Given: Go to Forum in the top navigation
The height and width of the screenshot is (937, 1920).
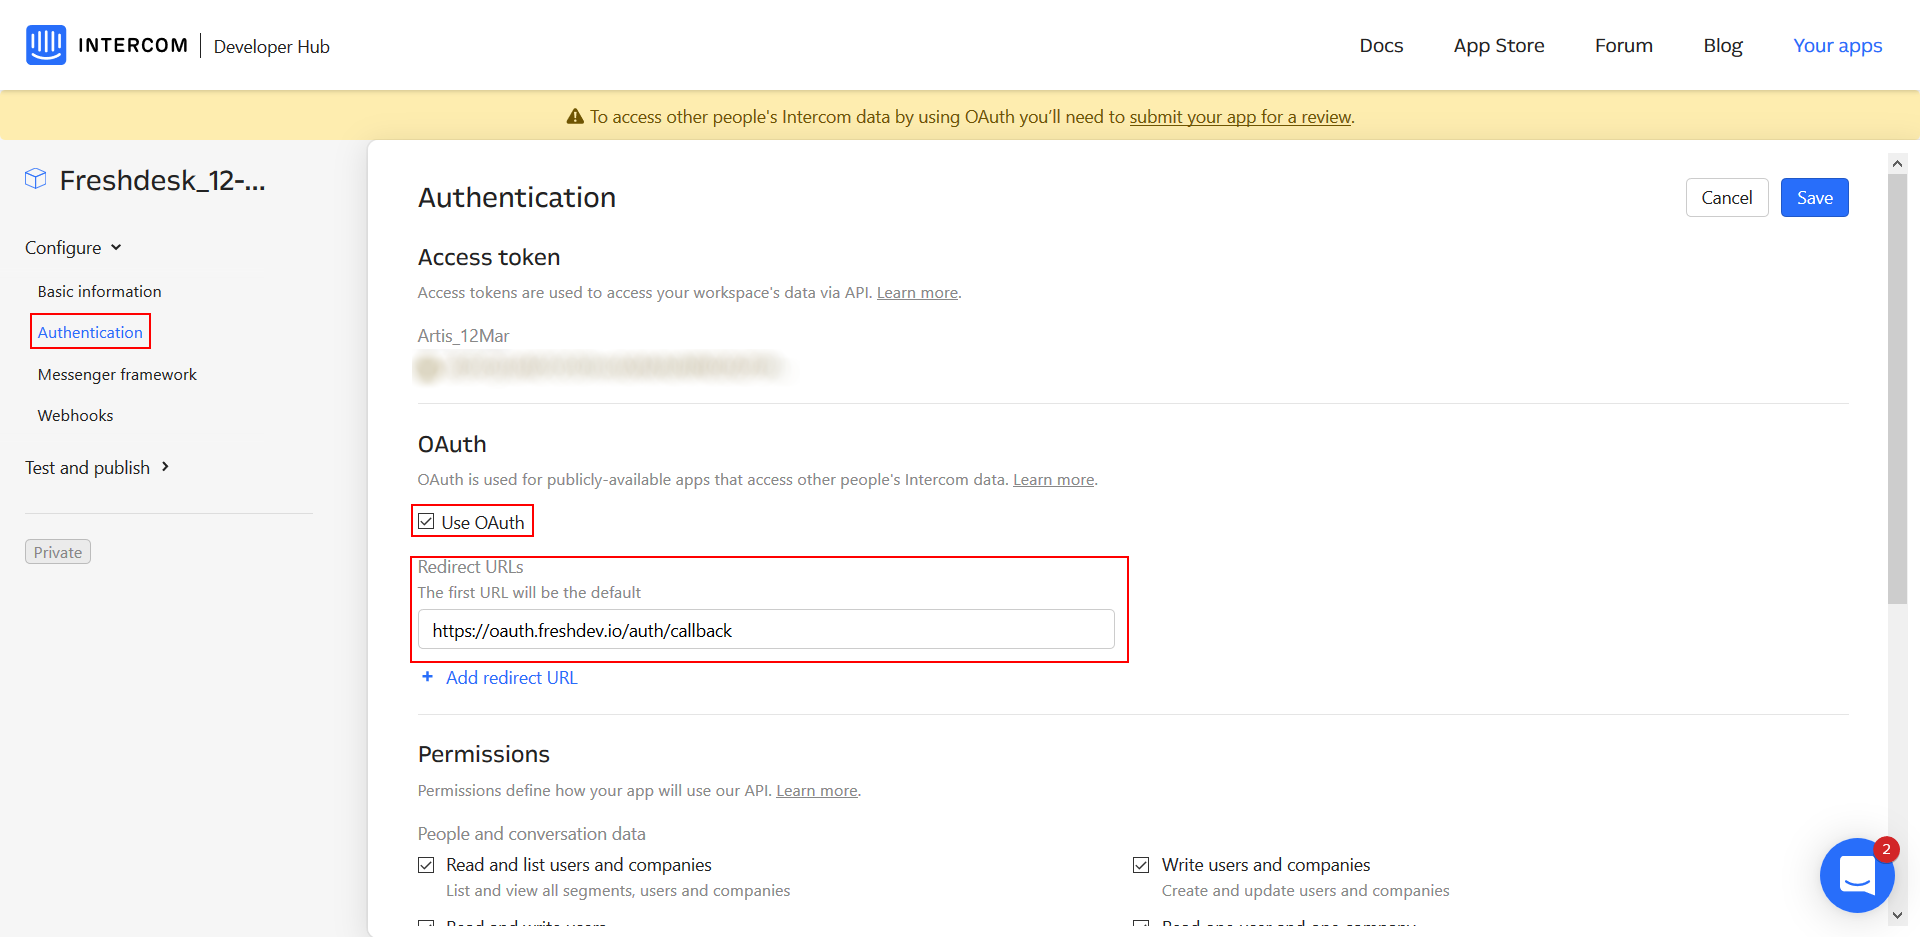Looking at the screenshot, I should pyautogui.click(x=1624, y=45).
